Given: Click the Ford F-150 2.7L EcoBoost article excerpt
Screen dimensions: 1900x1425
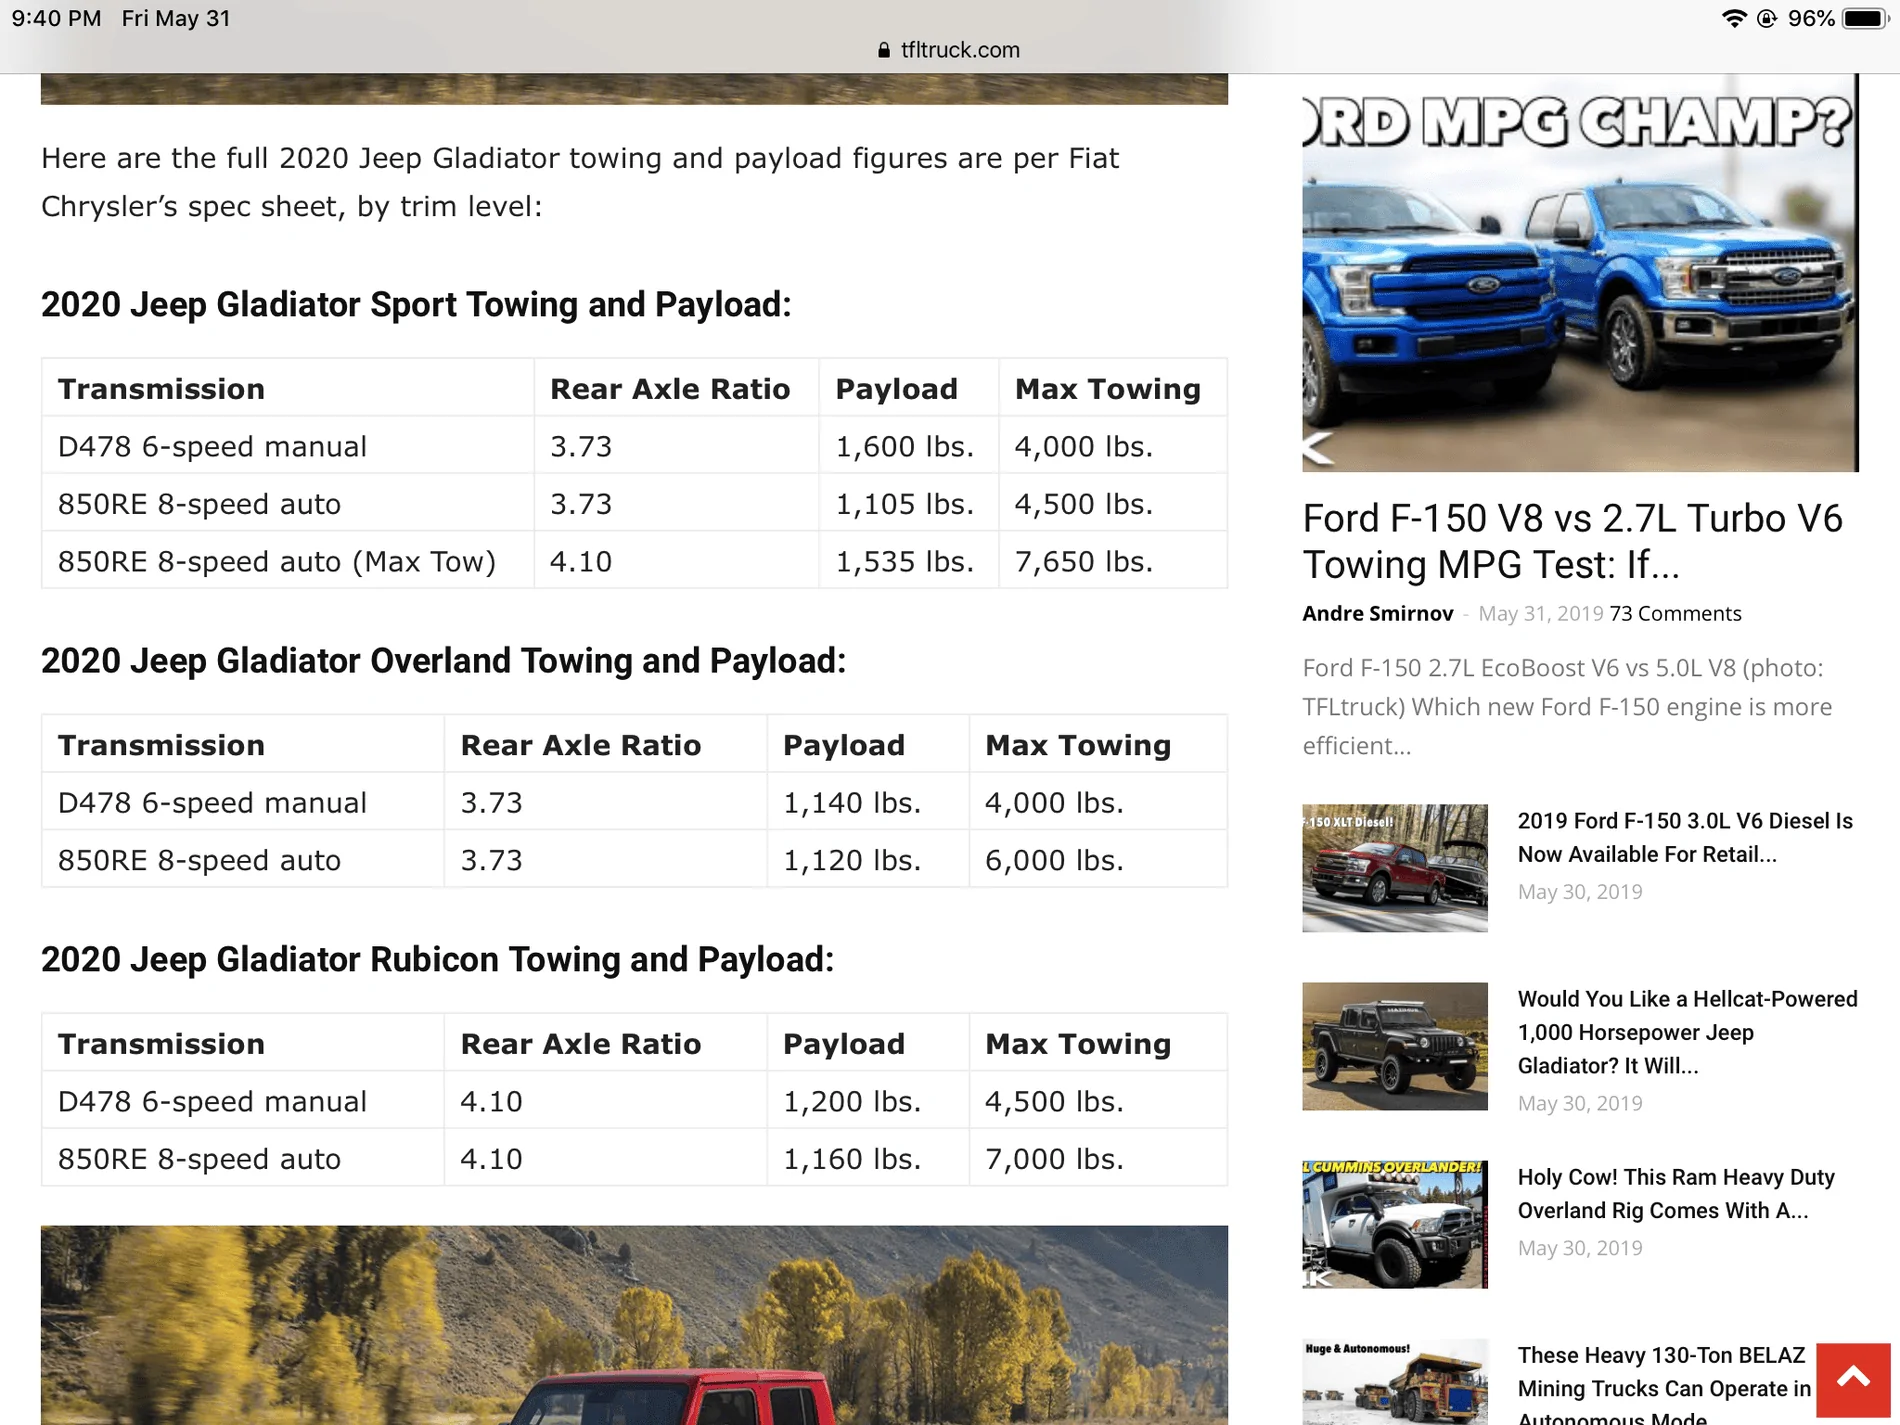Looking at the screenshot, I should coord(1567,706).
